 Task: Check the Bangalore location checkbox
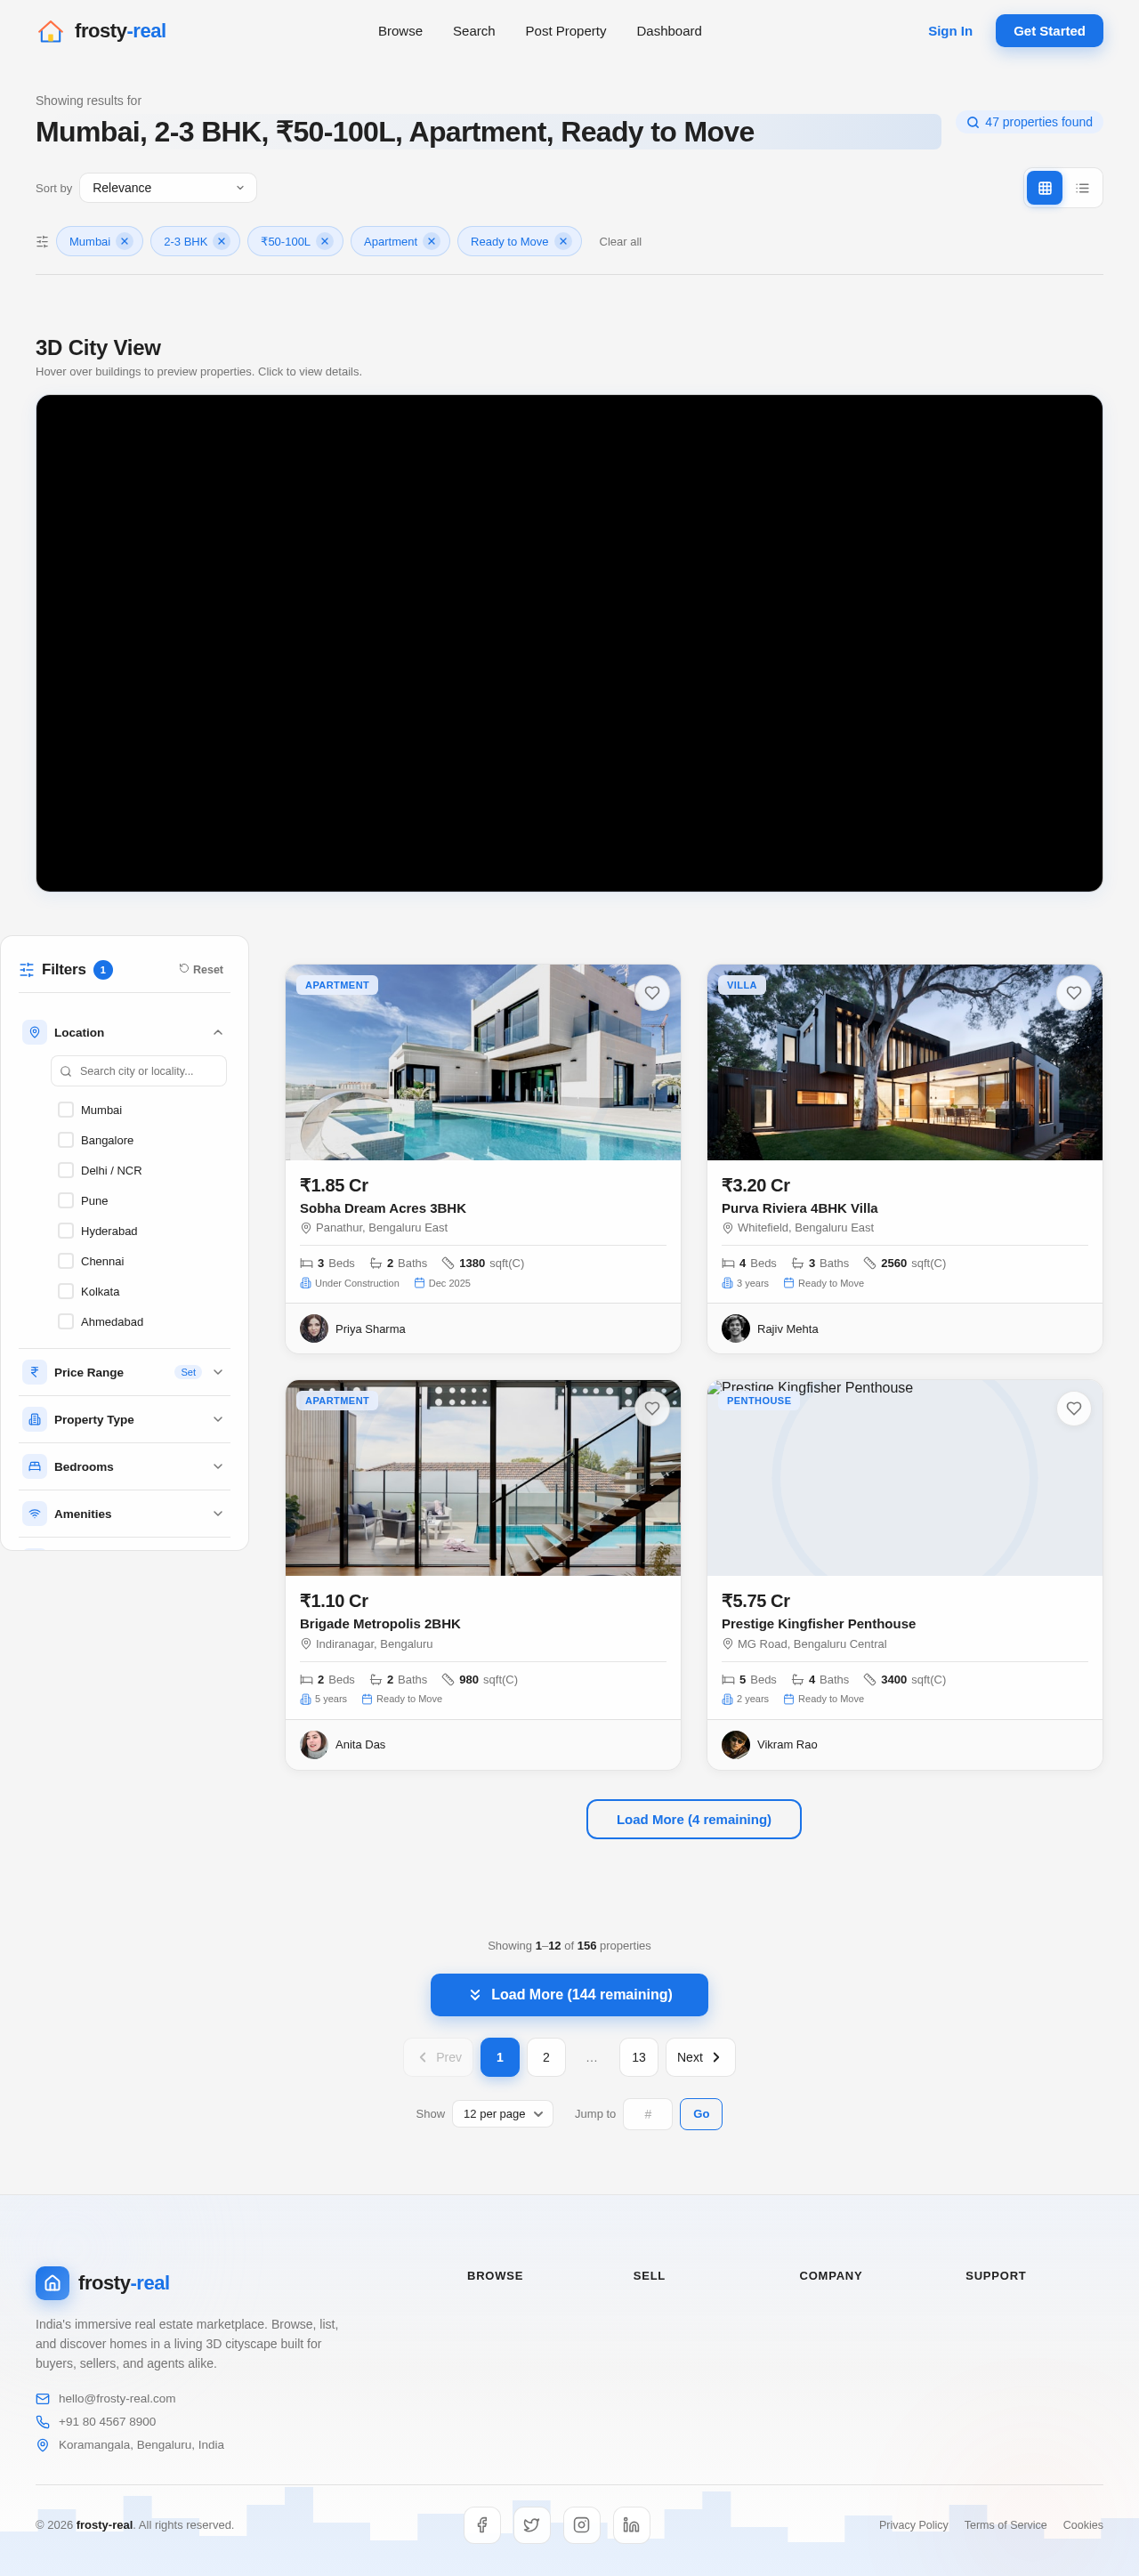pos(66,1140)
